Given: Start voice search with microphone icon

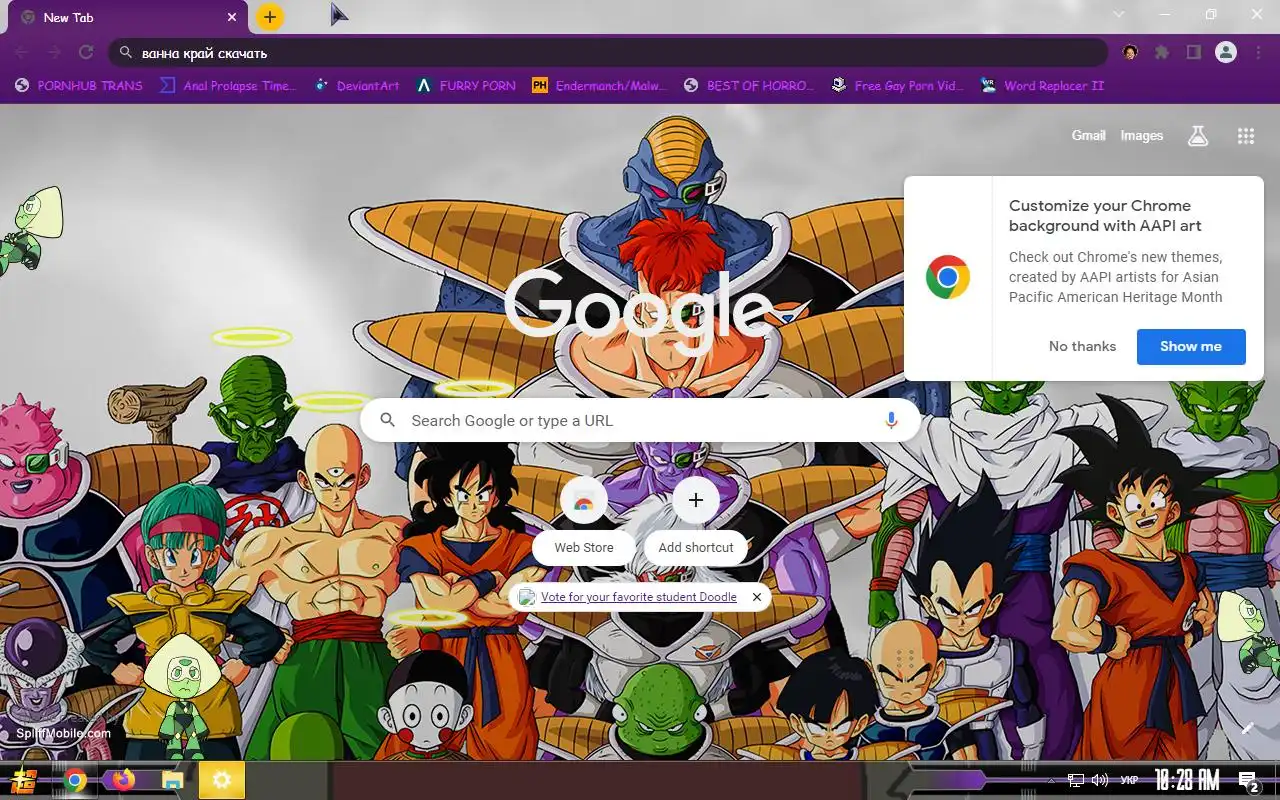Looking at the screenshot, I should click(891, 421).
